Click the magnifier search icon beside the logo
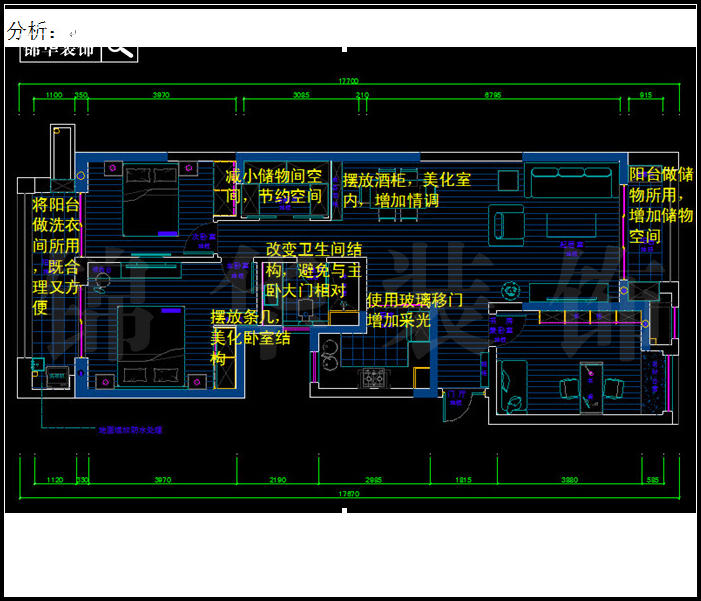701x601 pixels. (x=120, y=49)
